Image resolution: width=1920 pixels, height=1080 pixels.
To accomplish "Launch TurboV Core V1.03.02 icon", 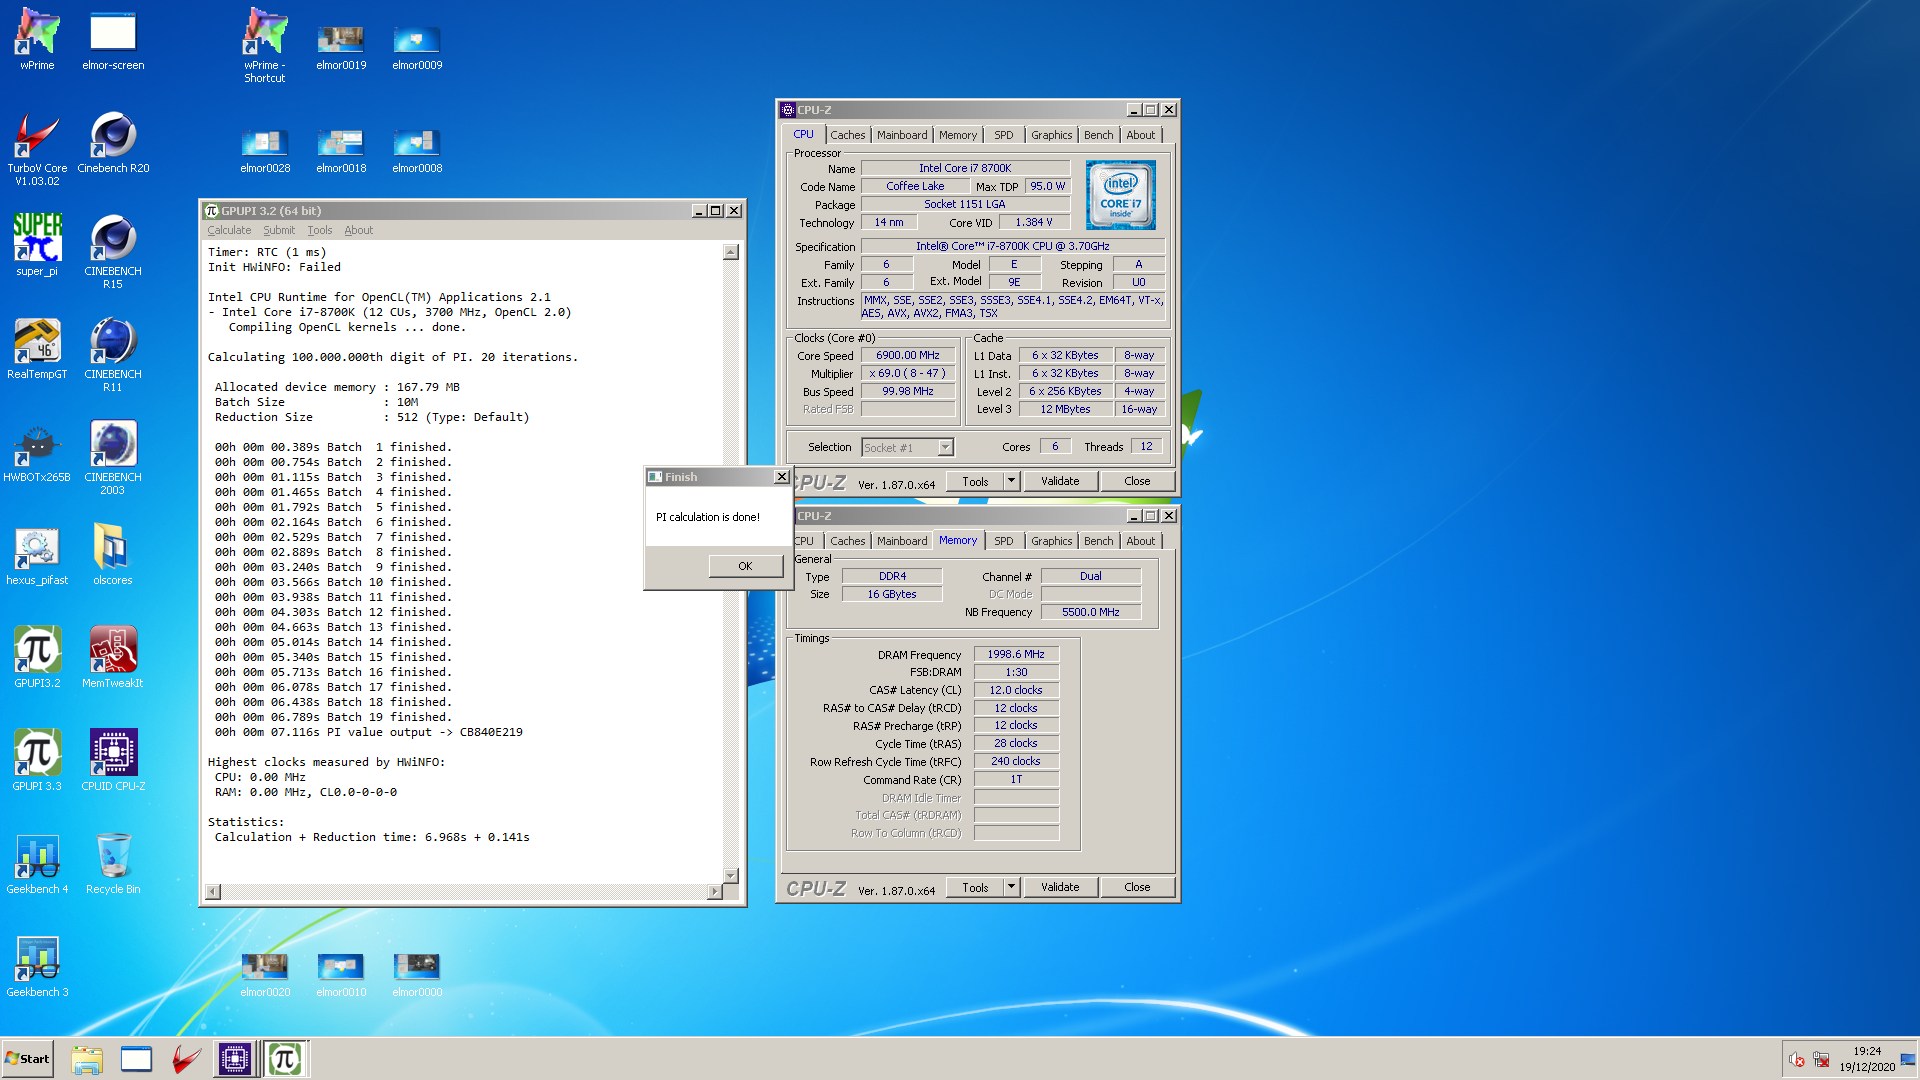I will 37,148.
